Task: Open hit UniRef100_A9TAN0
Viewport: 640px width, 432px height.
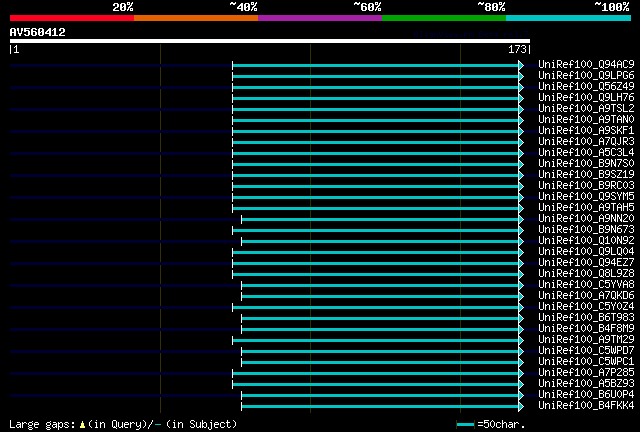Action: (586, 120)
